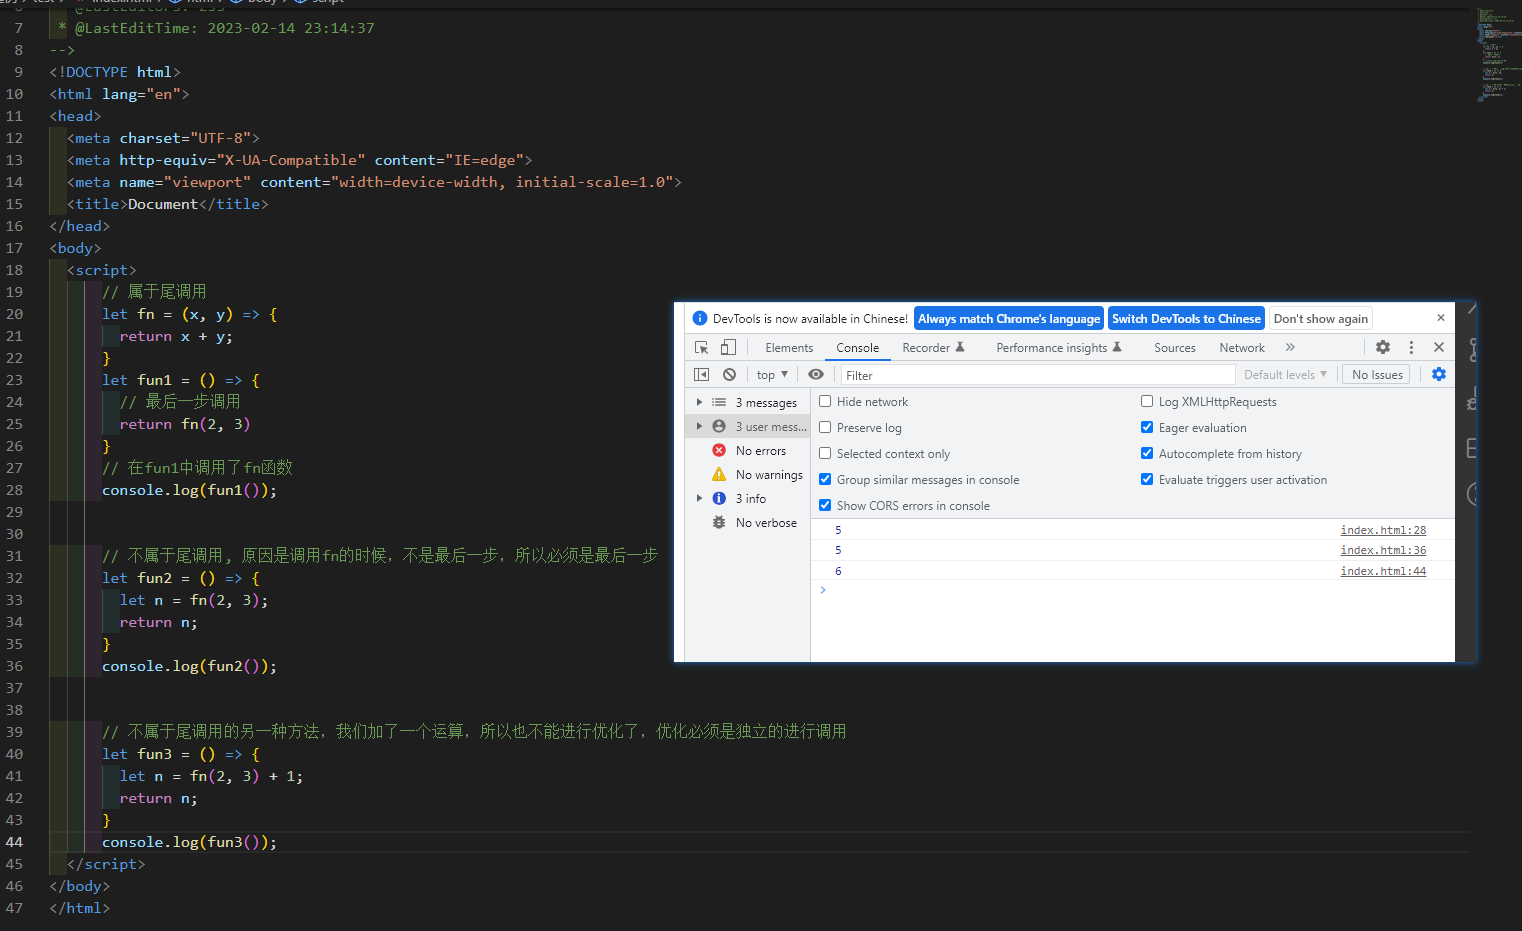Screen dimensions: 1522x931
Task: Click the @LastEditTime comment line
Action: coord(216,28)
